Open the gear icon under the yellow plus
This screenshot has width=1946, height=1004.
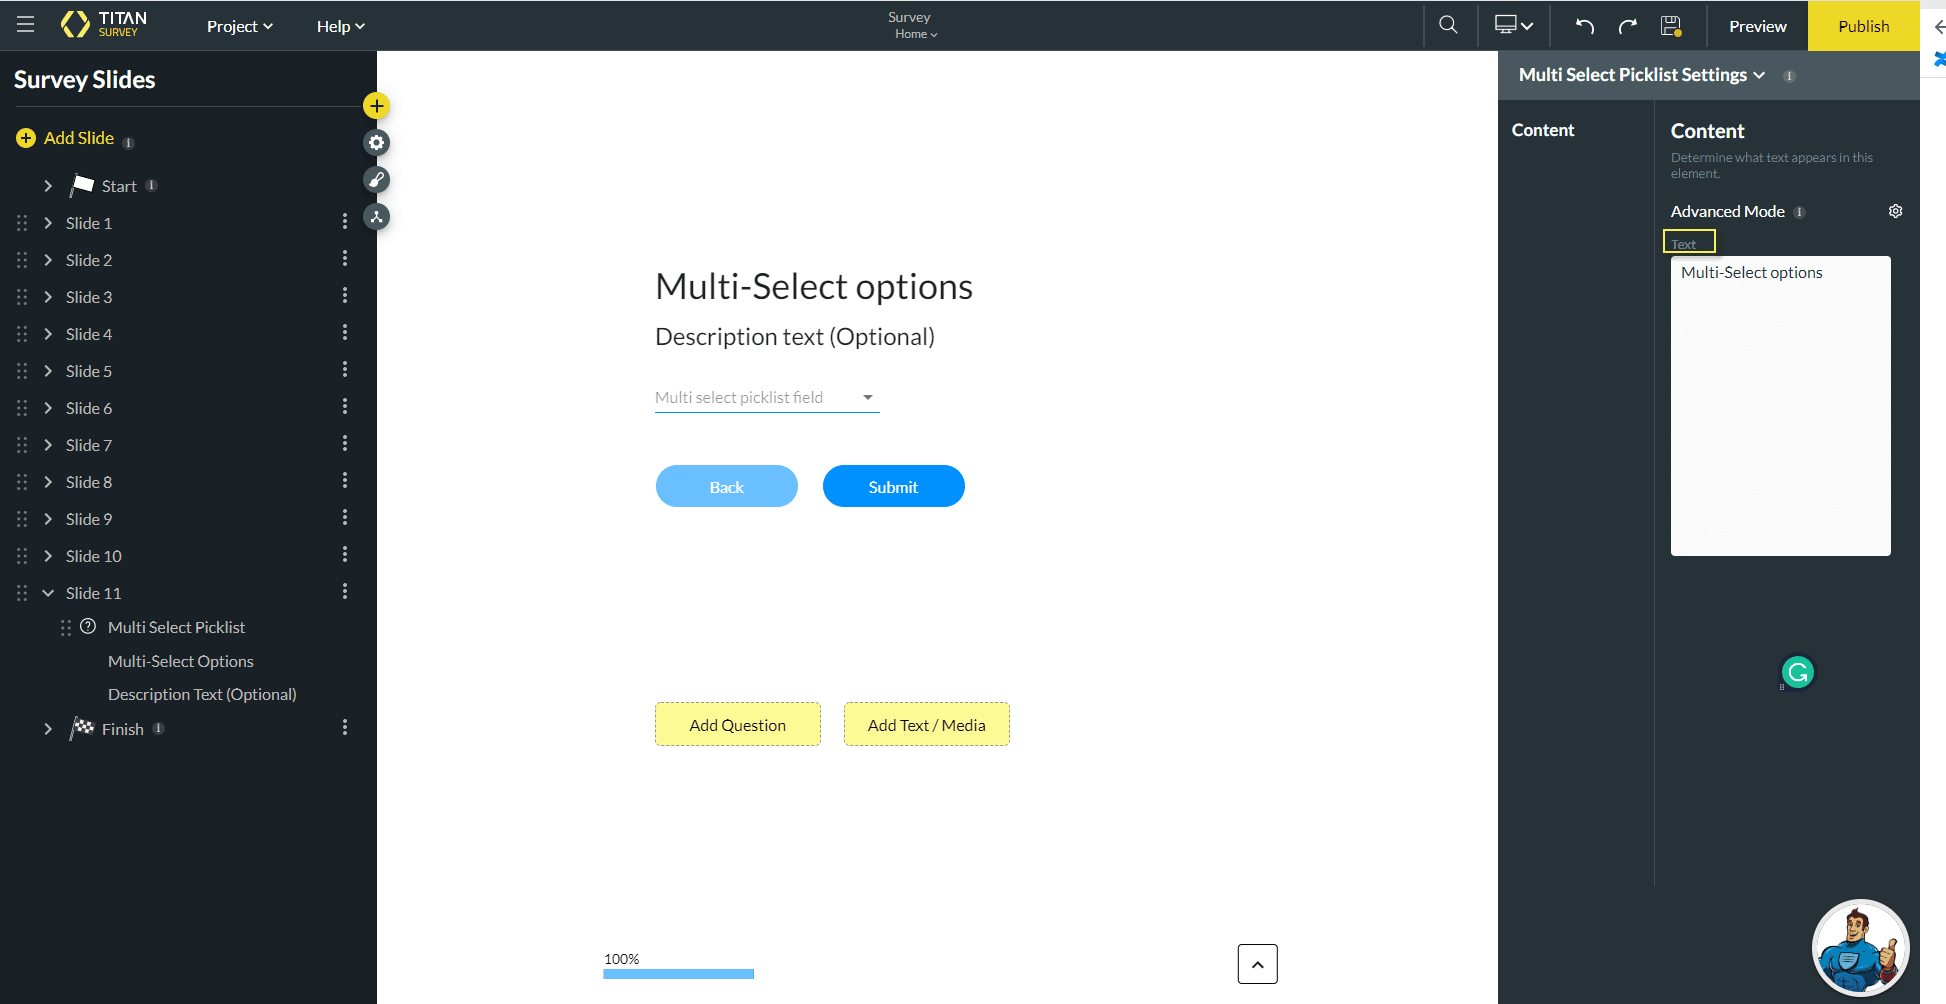pos(376,142)
